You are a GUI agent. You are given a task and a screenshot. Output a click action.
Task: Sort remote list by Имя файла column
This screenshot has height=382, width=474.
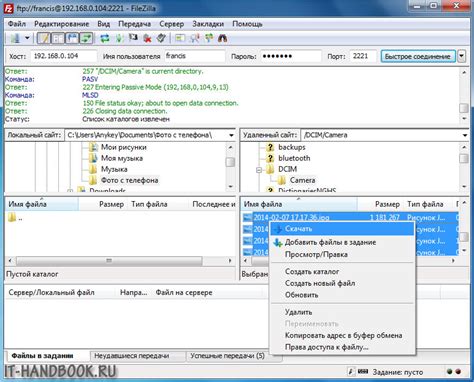(299, 204)
